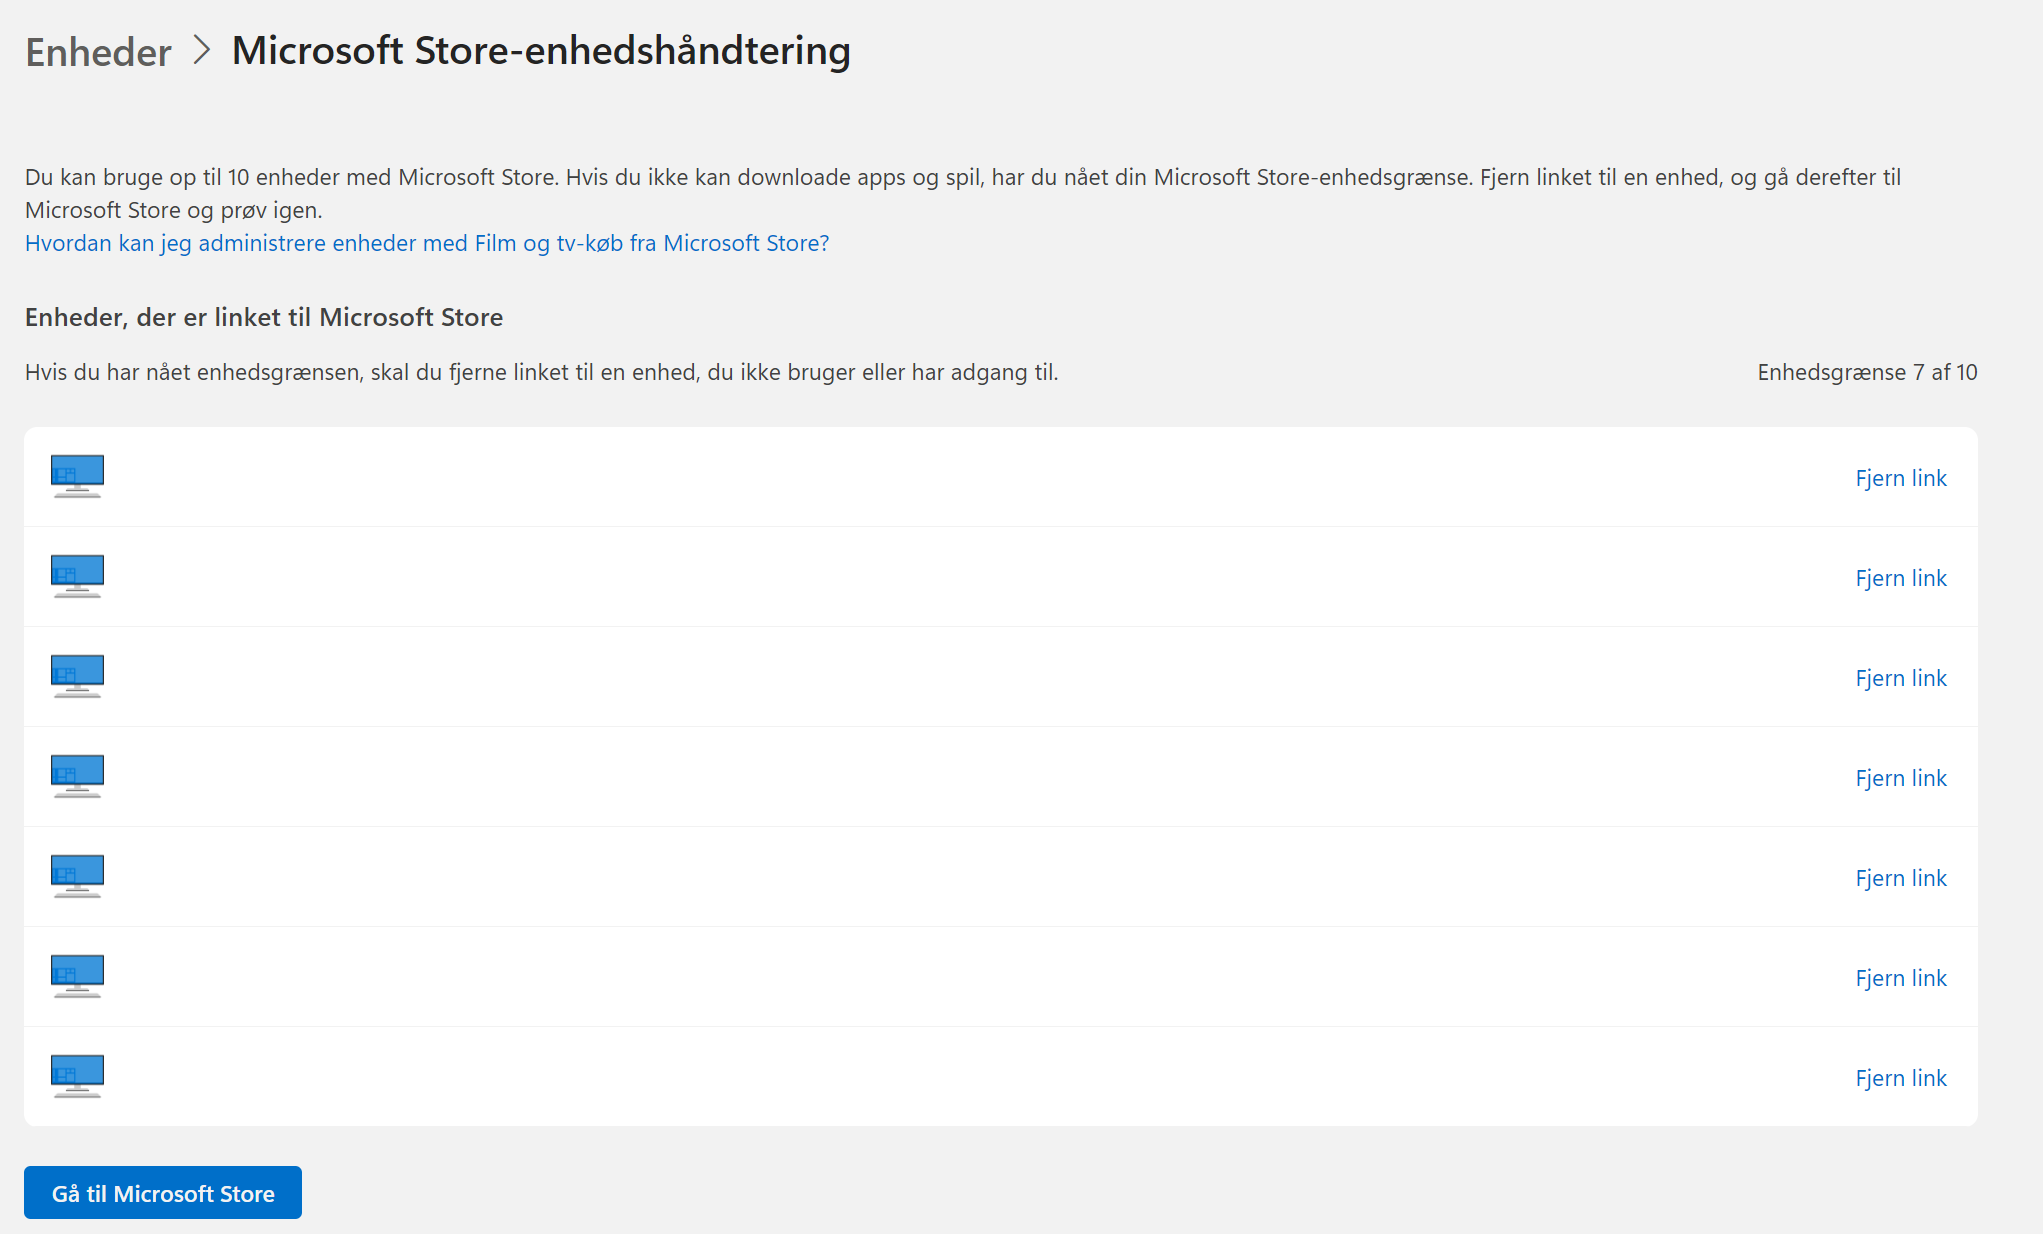
Task: Click Fjern link on third device row
Action: coord(1901,678)
